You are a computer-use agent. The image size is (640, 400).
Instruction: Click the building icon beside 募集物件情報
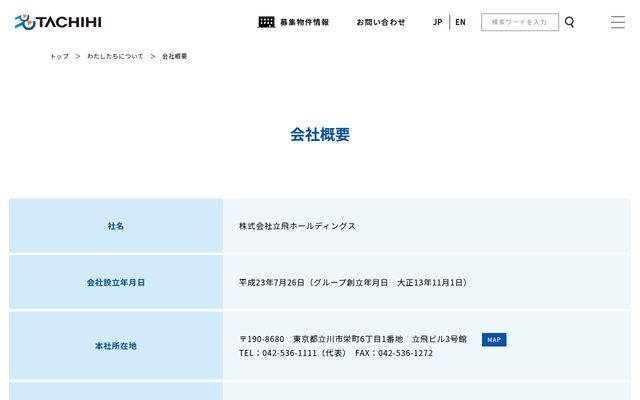click(266, 22)
